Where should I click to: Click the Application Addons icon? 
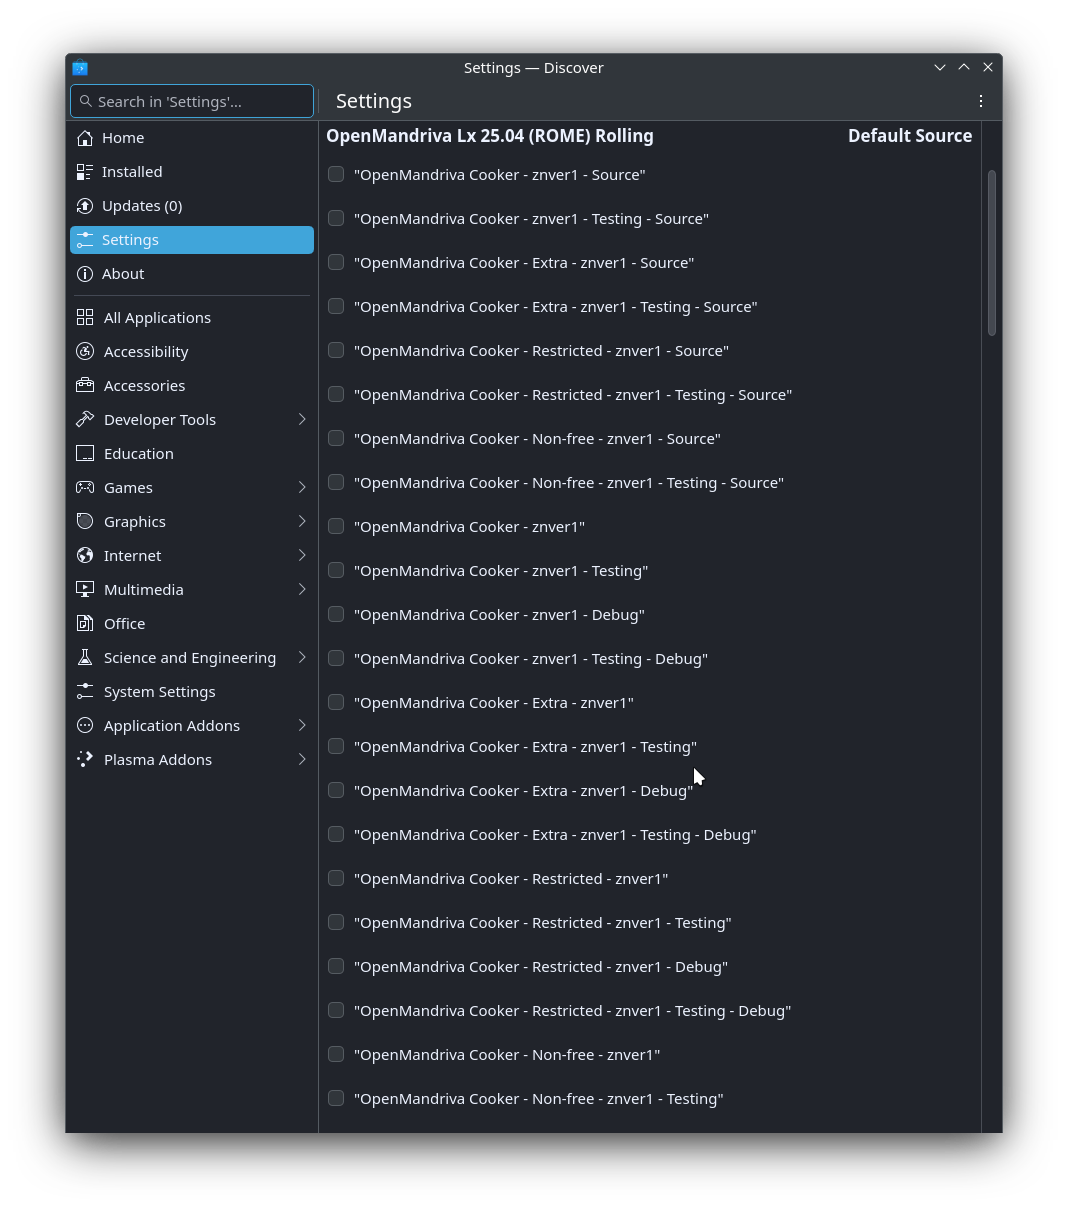85,726
